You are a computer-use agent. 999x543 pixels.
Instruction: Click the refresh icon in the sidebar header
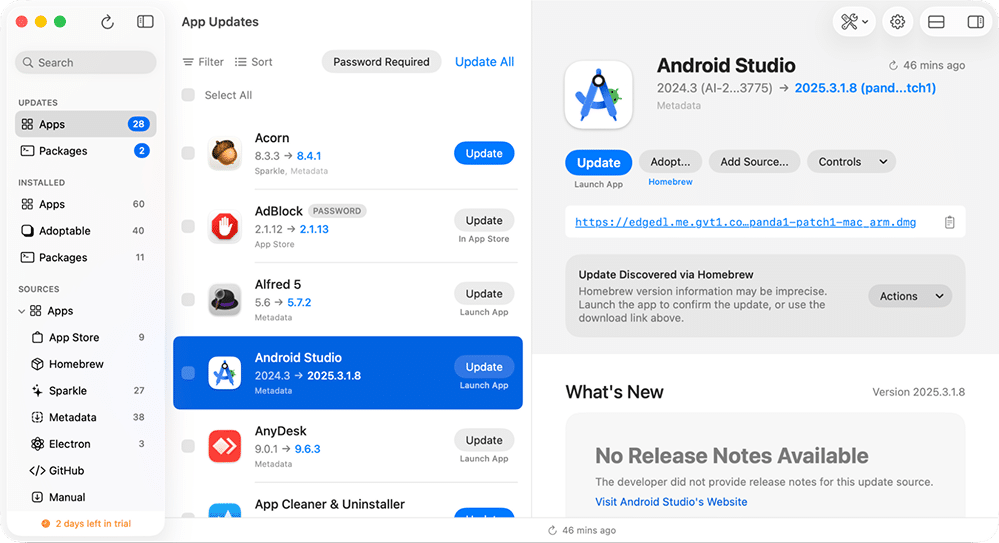pos(108,22)
